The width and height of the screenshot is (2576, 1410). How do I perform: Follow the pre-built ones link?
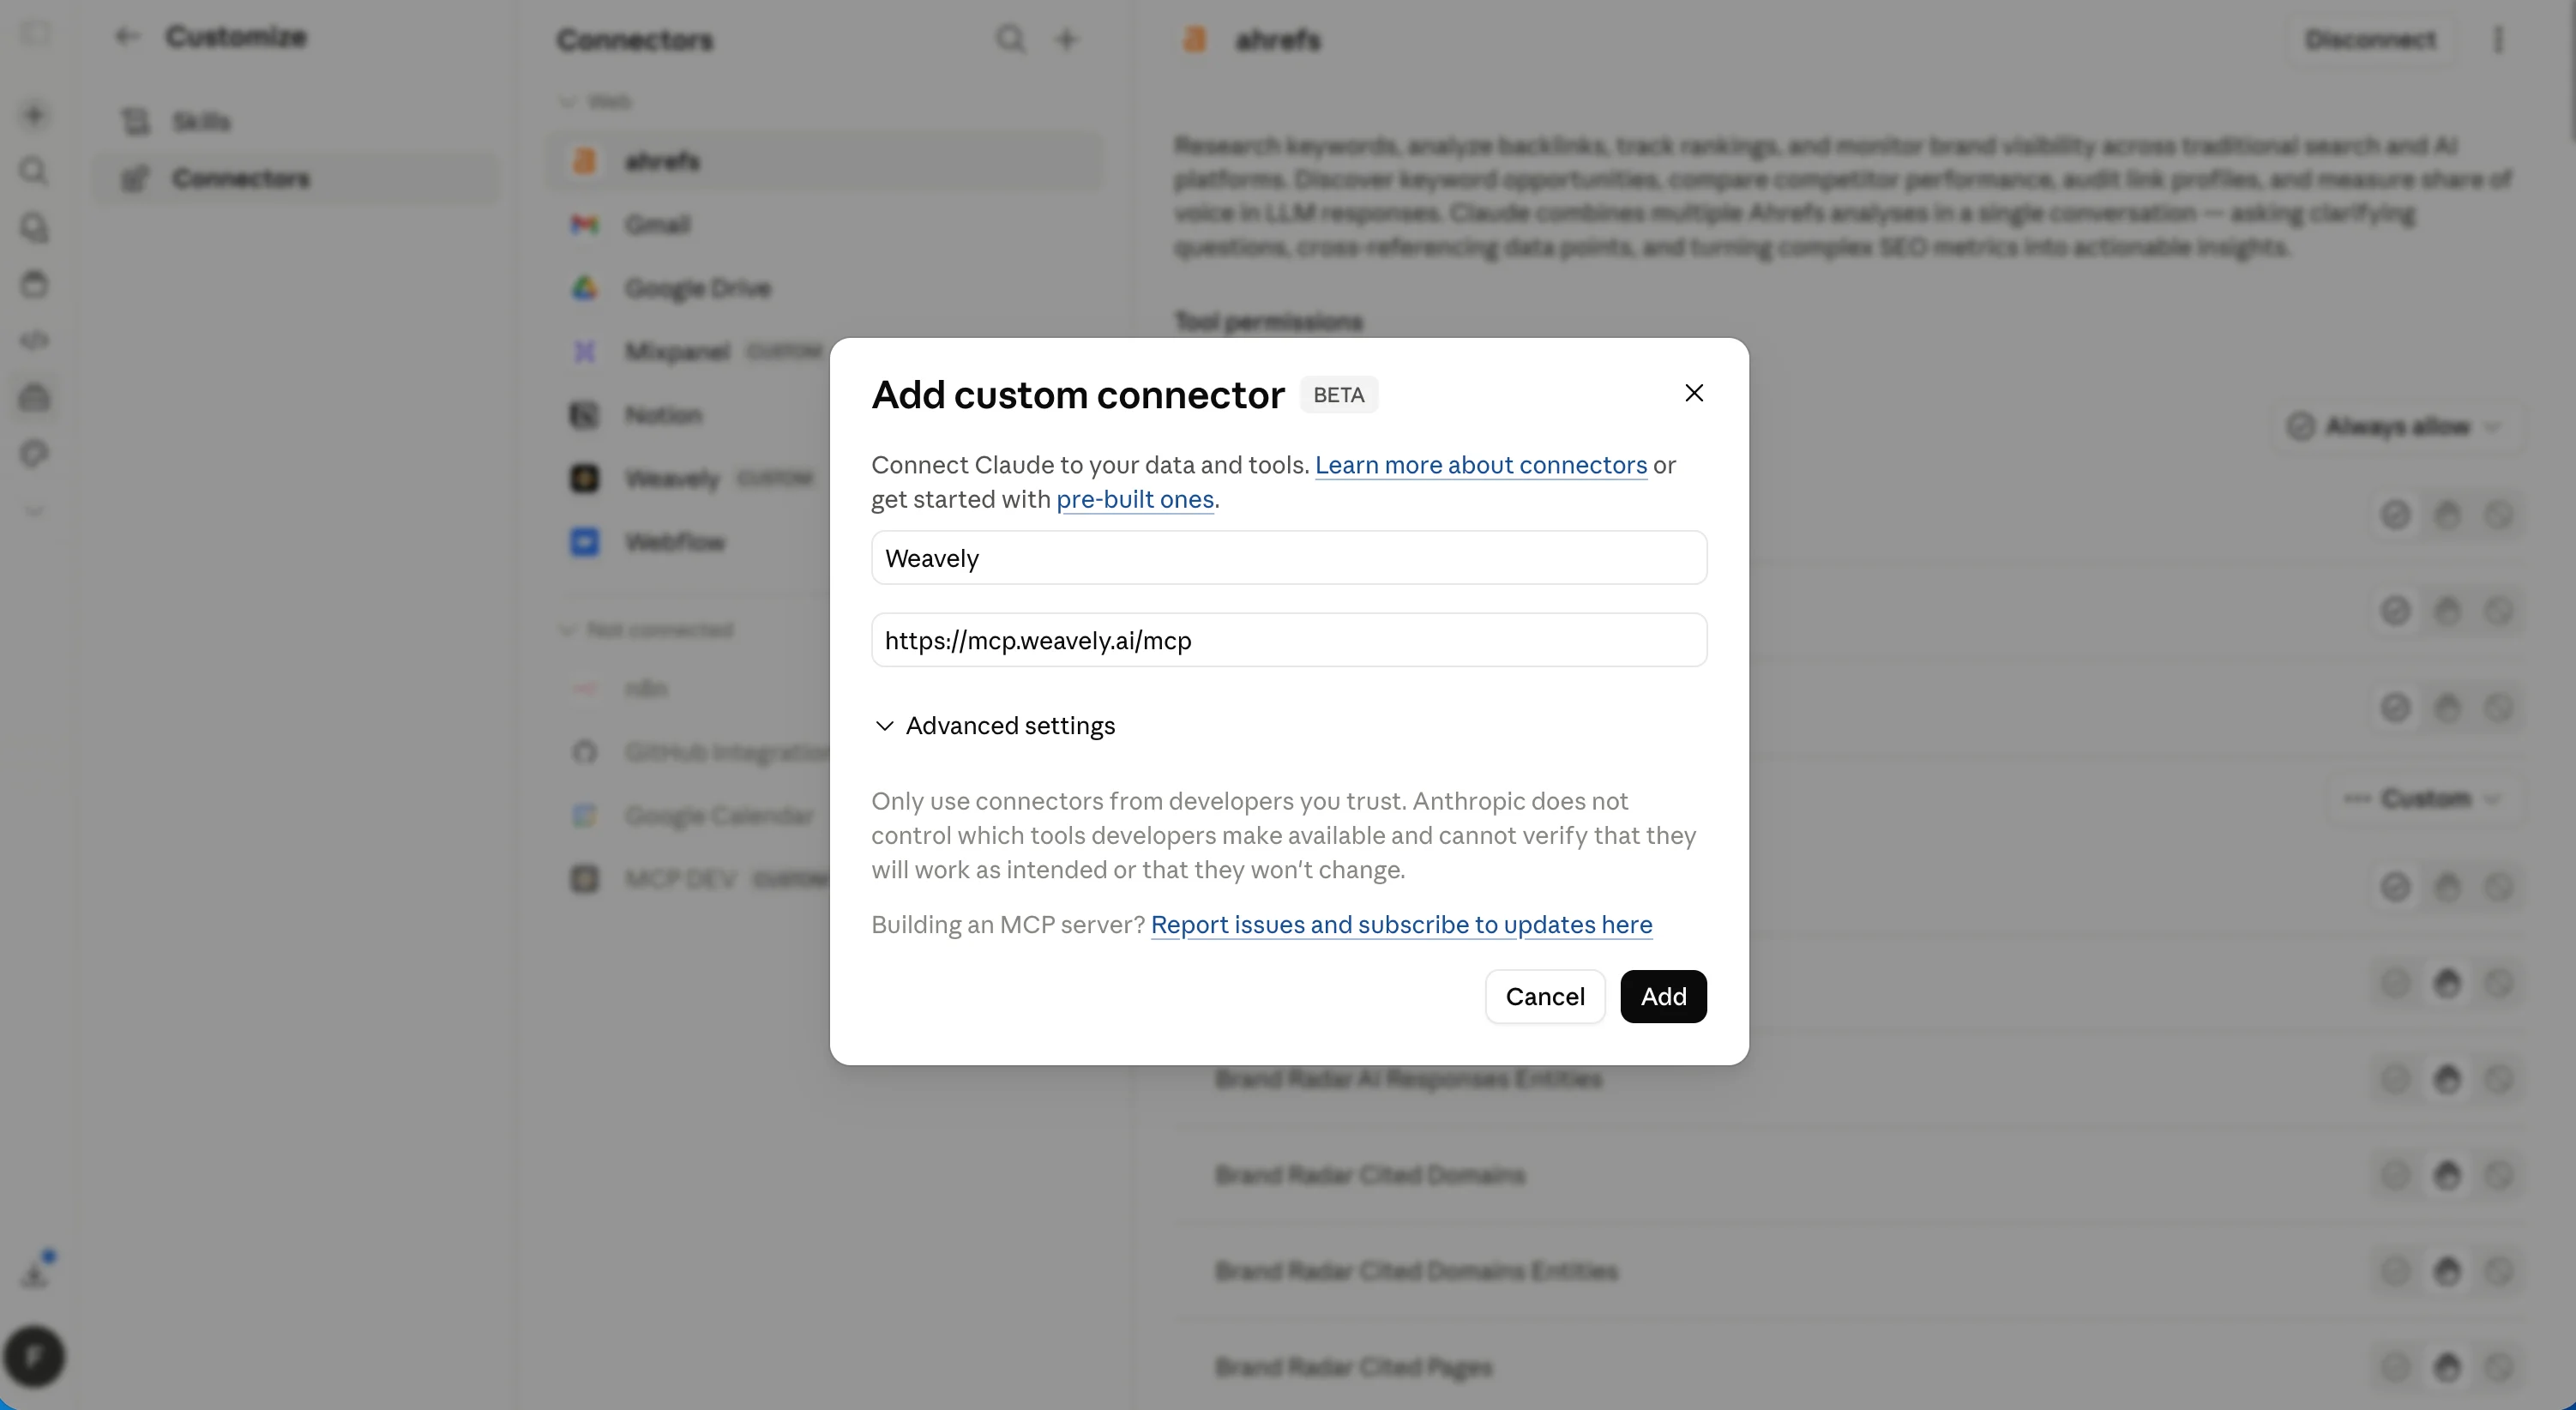[1135, 499]
